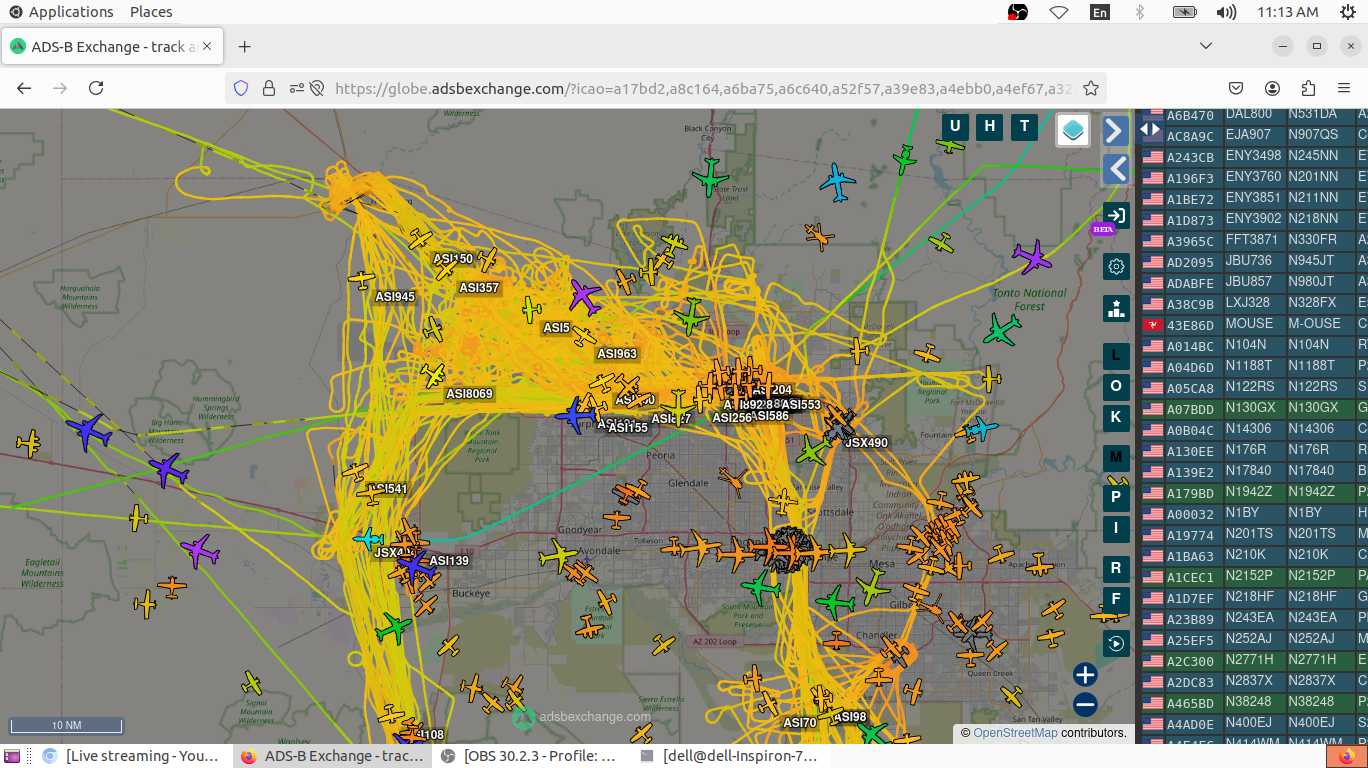Select table row with hex A243CB
Viewport: 1368px width, 768px height.
1253,156
